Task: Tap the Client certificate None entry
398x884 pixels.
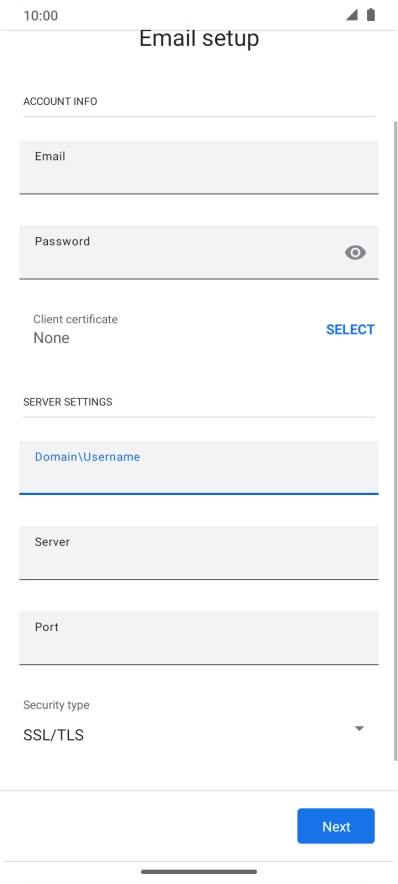Action: (76, 329)
